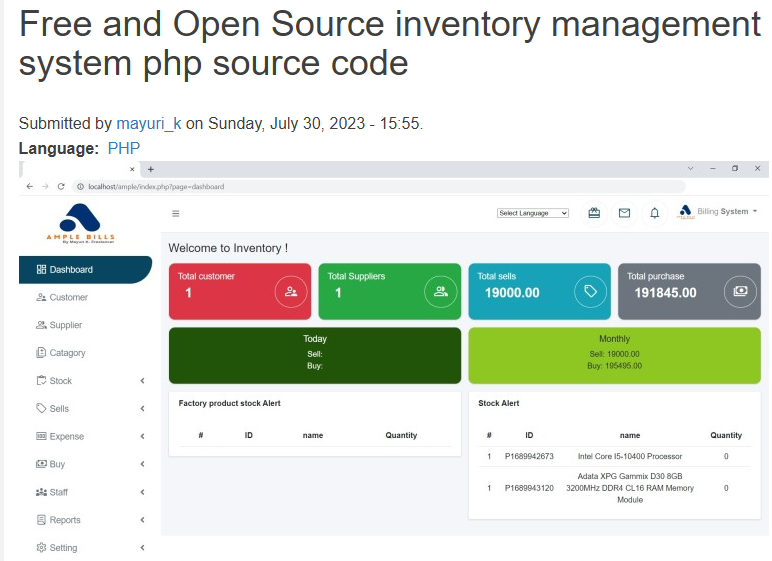This screenshot has height=561, width=772.
Task: Open the mail envelope icon
Action: coord(624,213)
